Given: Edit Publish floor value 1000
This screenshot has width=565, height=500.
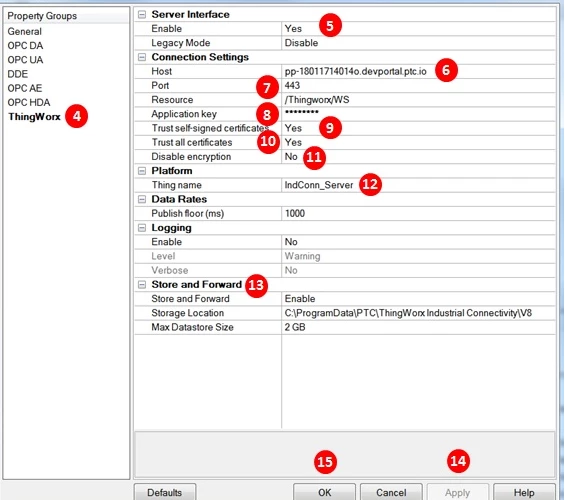Looking at the screenshot, I should coord(418,214).
